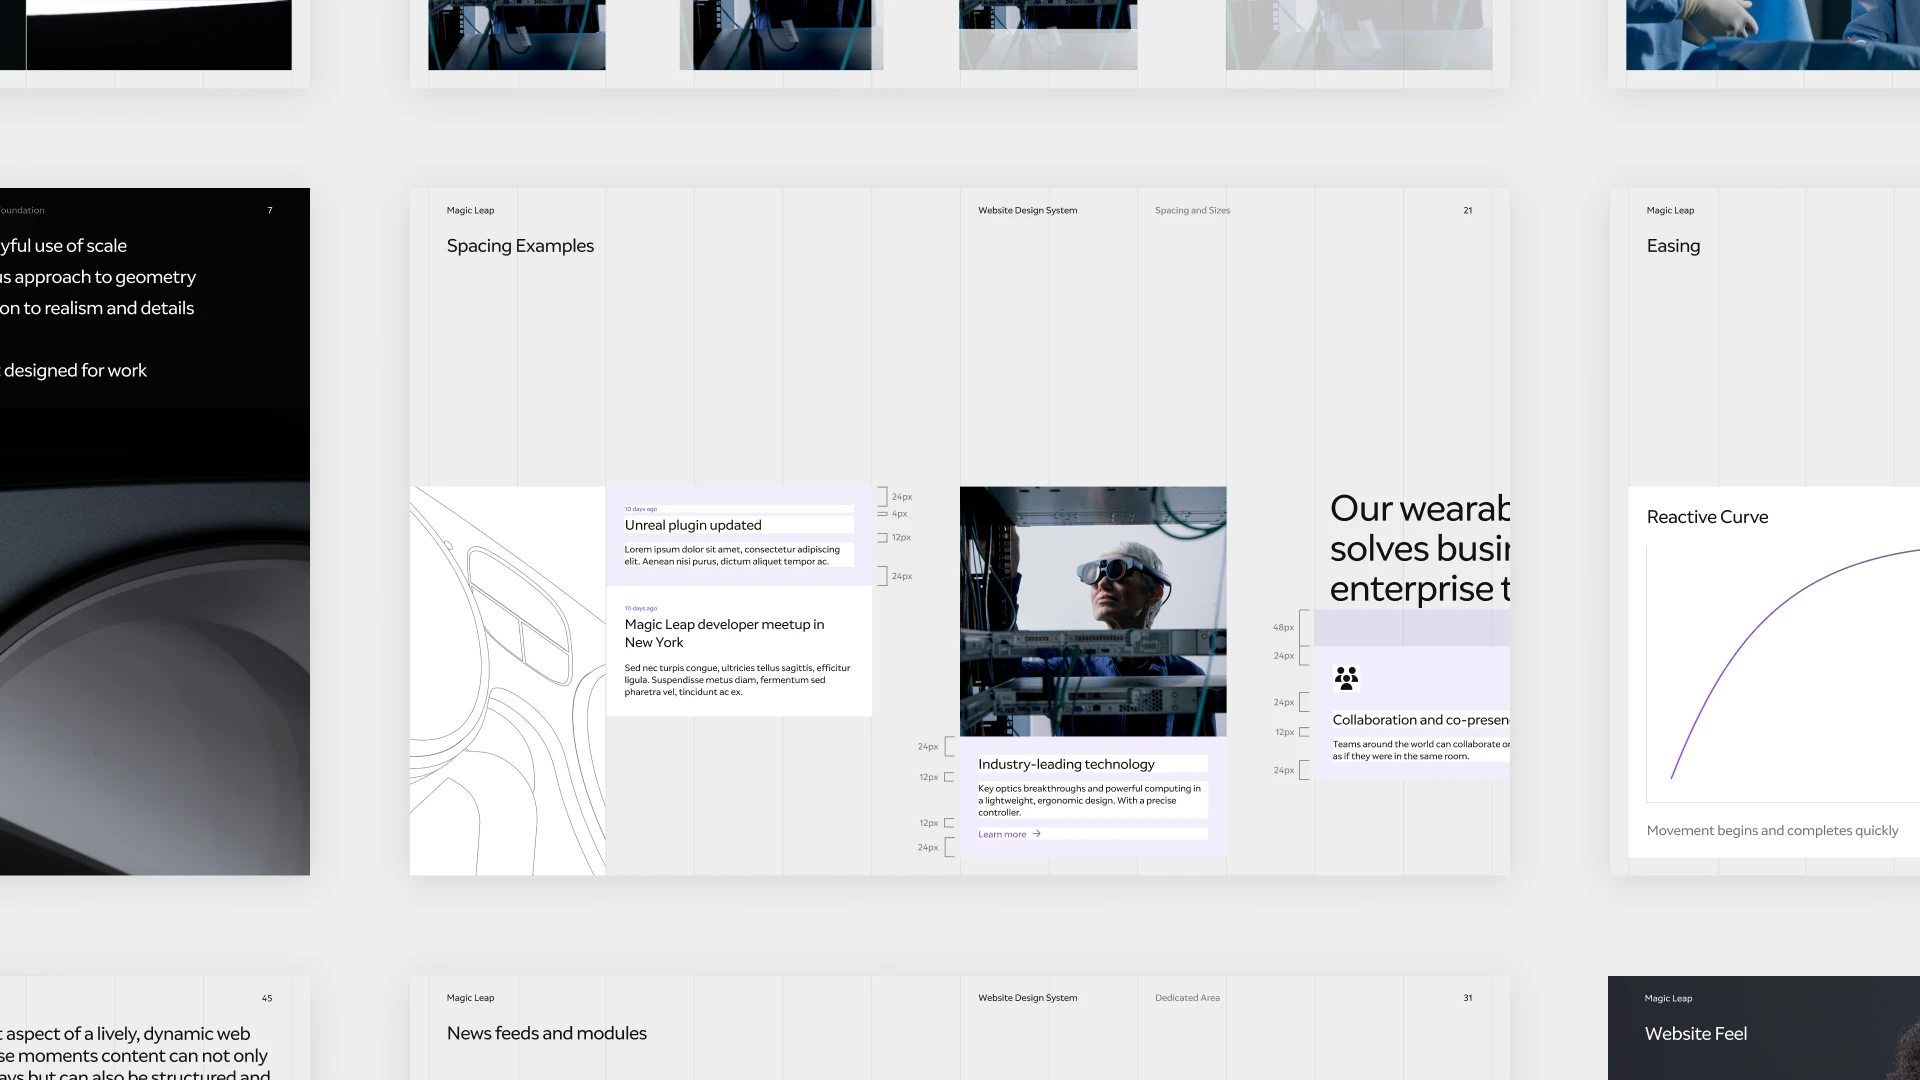Image resolution: width=1920 pixels, height=1080 pixels.
Task: Open the "Learn more" link
Action: tap(1001, 833)
